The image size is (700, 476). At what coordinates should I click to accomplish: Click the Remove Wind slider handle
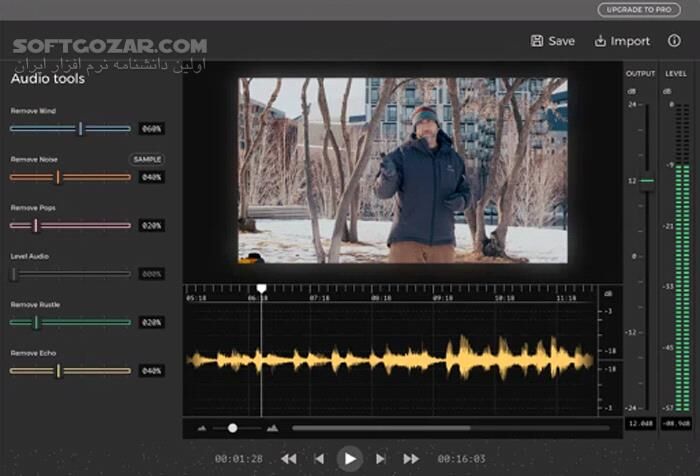tap(80, 128)
